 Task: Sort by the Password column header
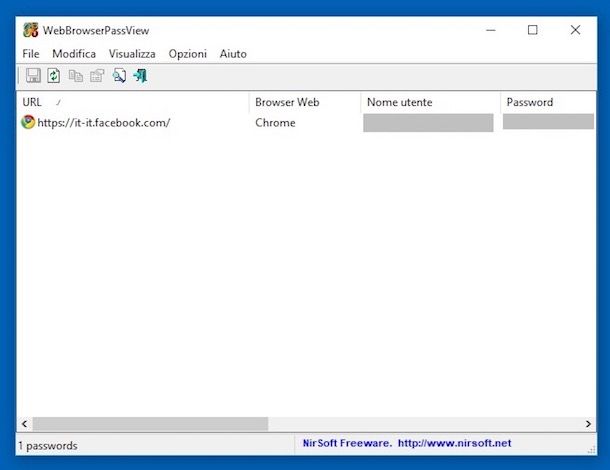[548, 102]
